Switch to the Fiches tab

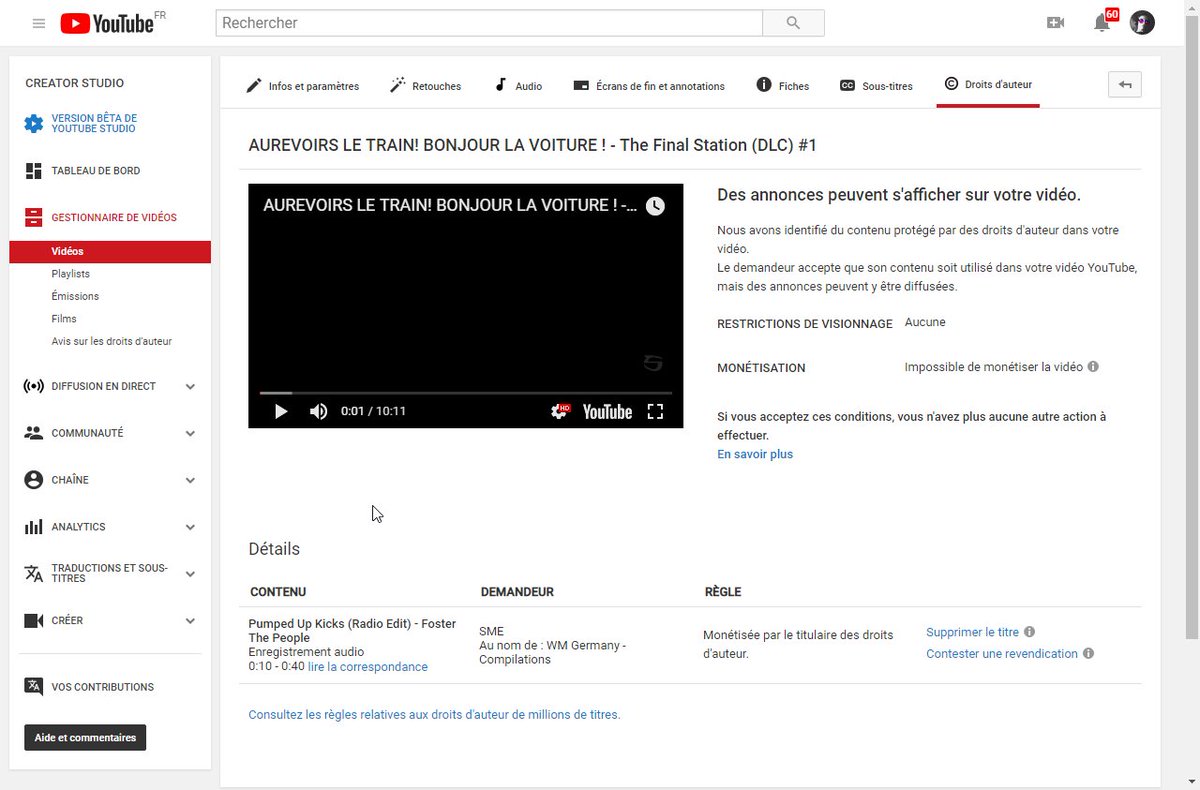[x=783, y=86]
